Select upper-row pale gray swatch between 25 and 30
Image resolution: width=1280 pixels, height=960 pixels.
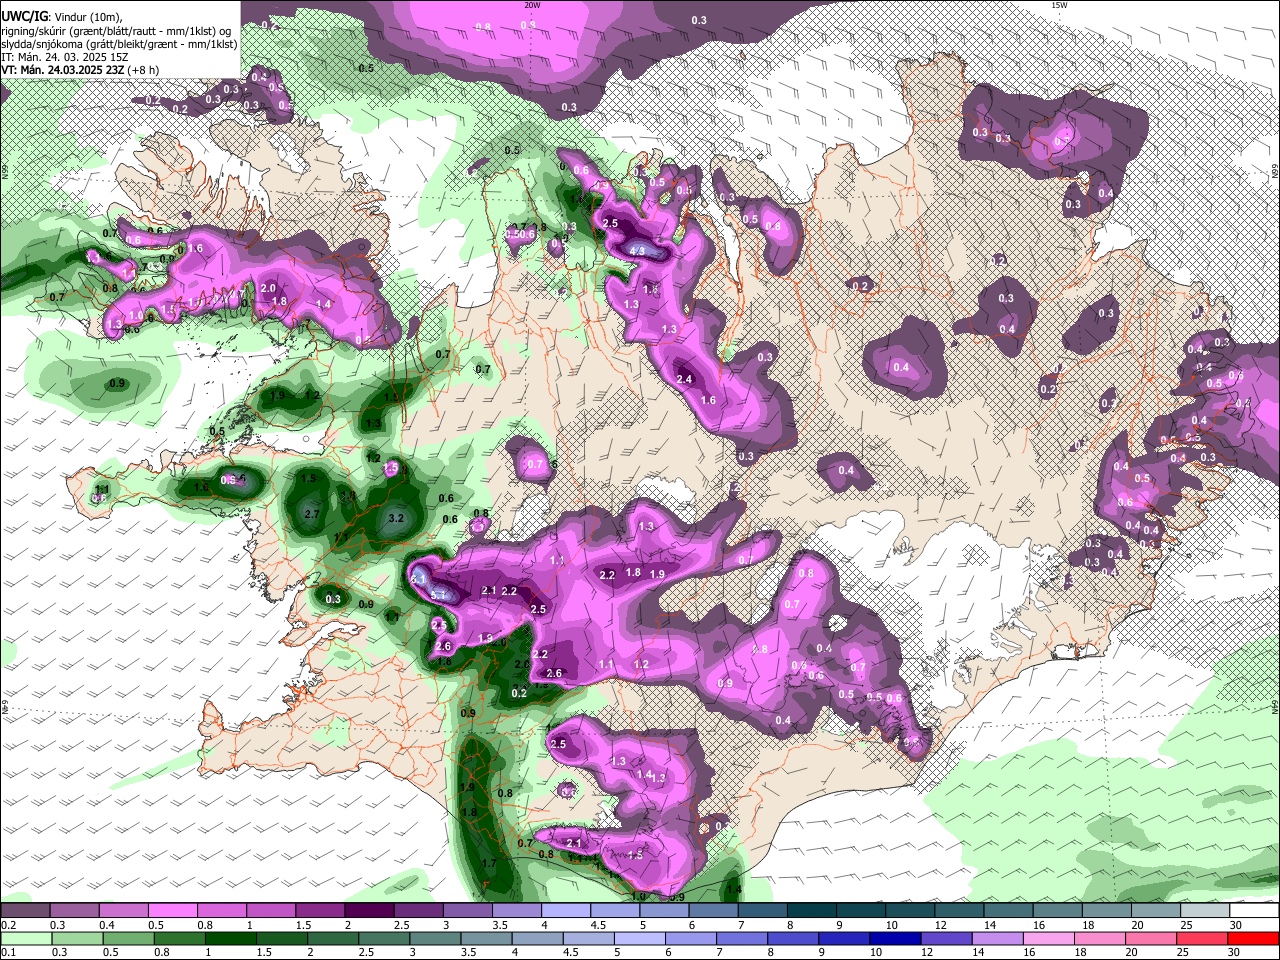(x=1205, y=910)
